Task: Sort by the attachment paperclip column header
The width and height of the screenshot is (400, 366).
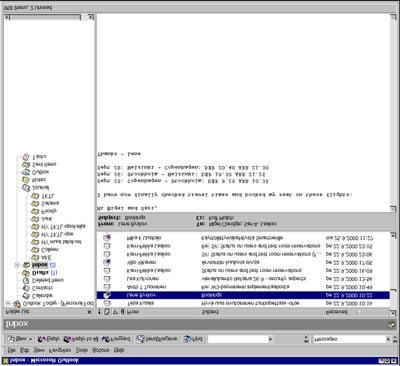Action: pos(122,312)
